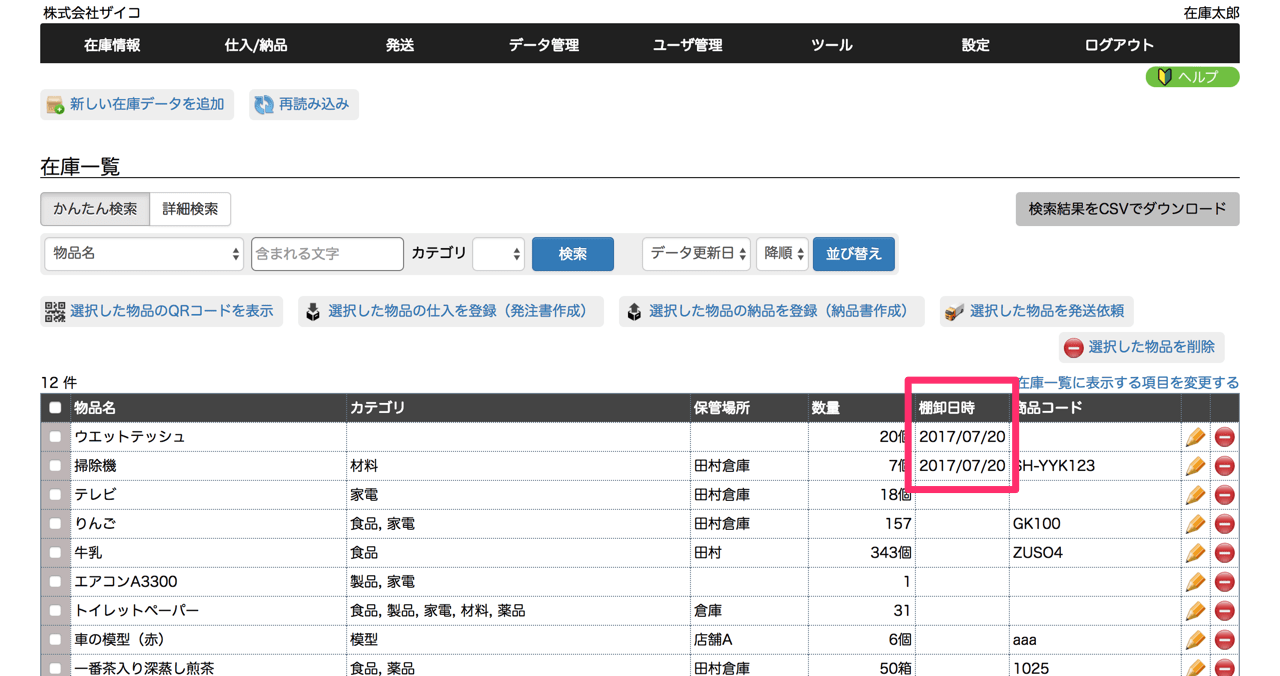Check the エアコンA3300 row checkbox

tap(55, 582)
